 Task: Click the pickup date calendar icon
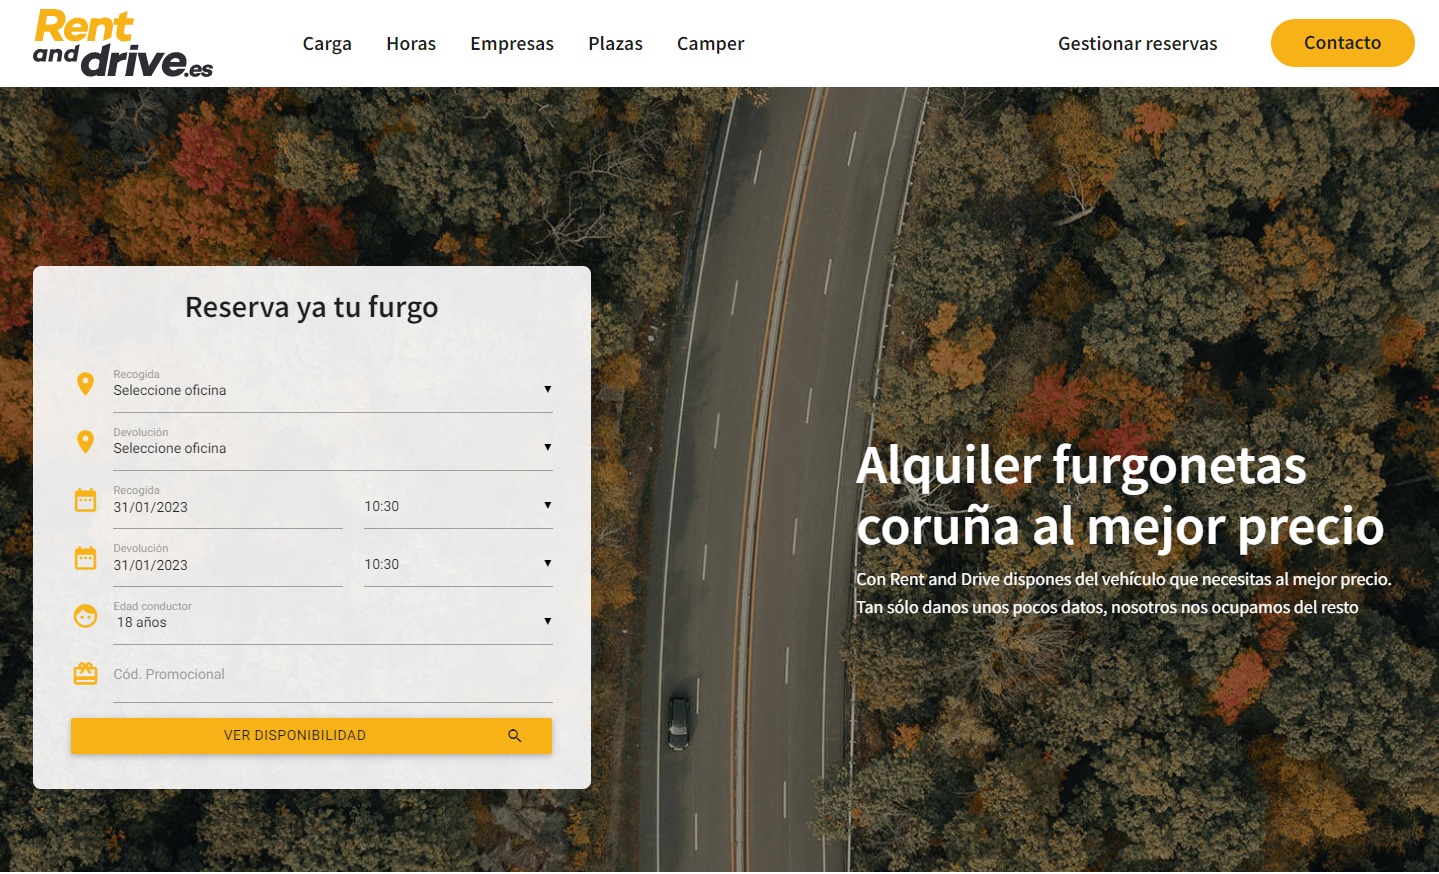[86, 500]
